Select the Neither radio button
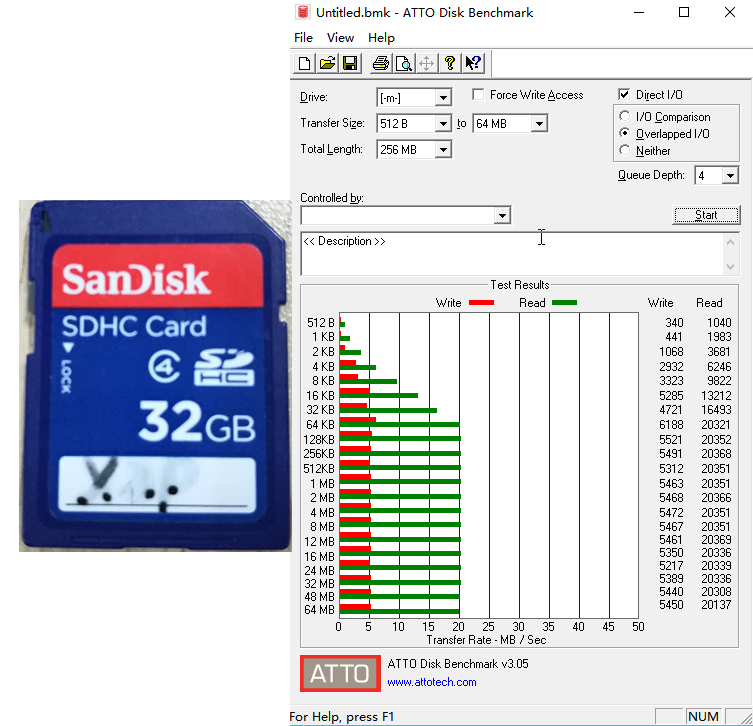The image size is (753, 726). (x=624, y=150)
